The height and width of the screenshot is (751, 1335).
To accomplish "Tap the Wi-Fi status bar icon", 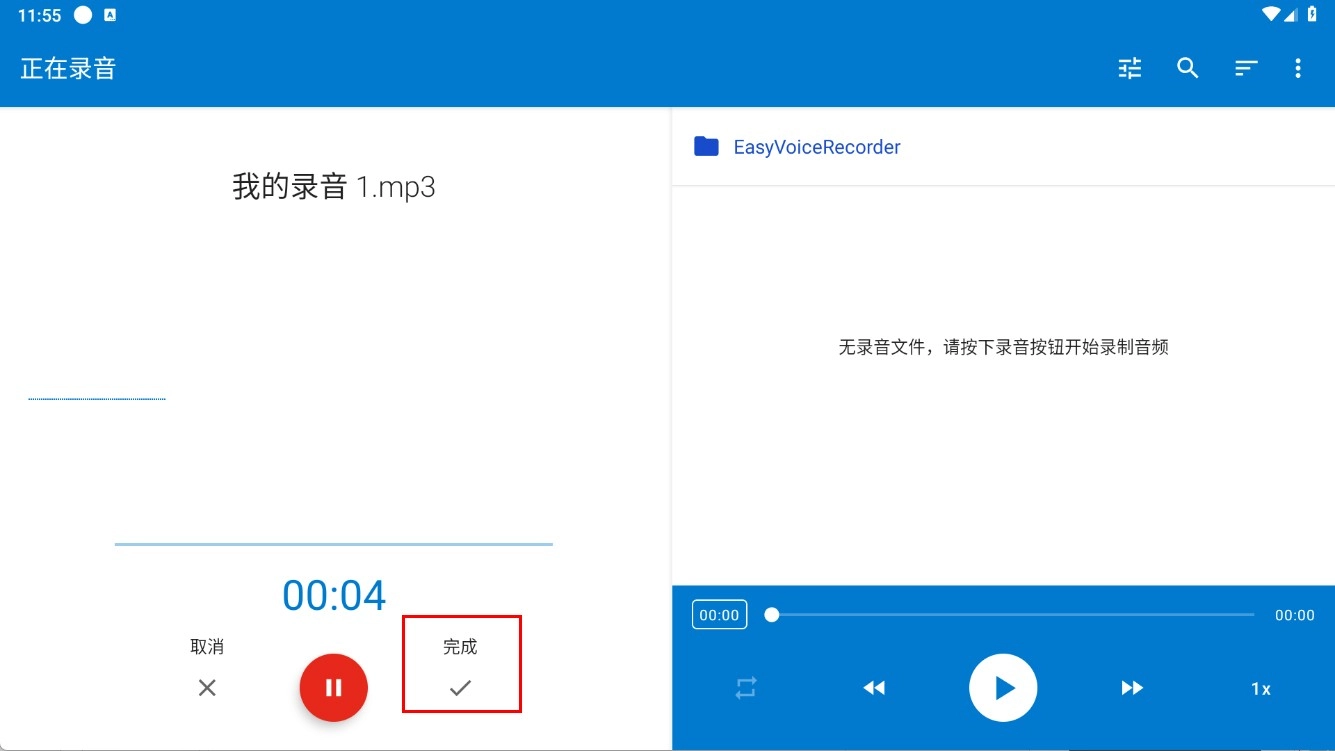I will pyautogui.click(x=1270, y=14).
